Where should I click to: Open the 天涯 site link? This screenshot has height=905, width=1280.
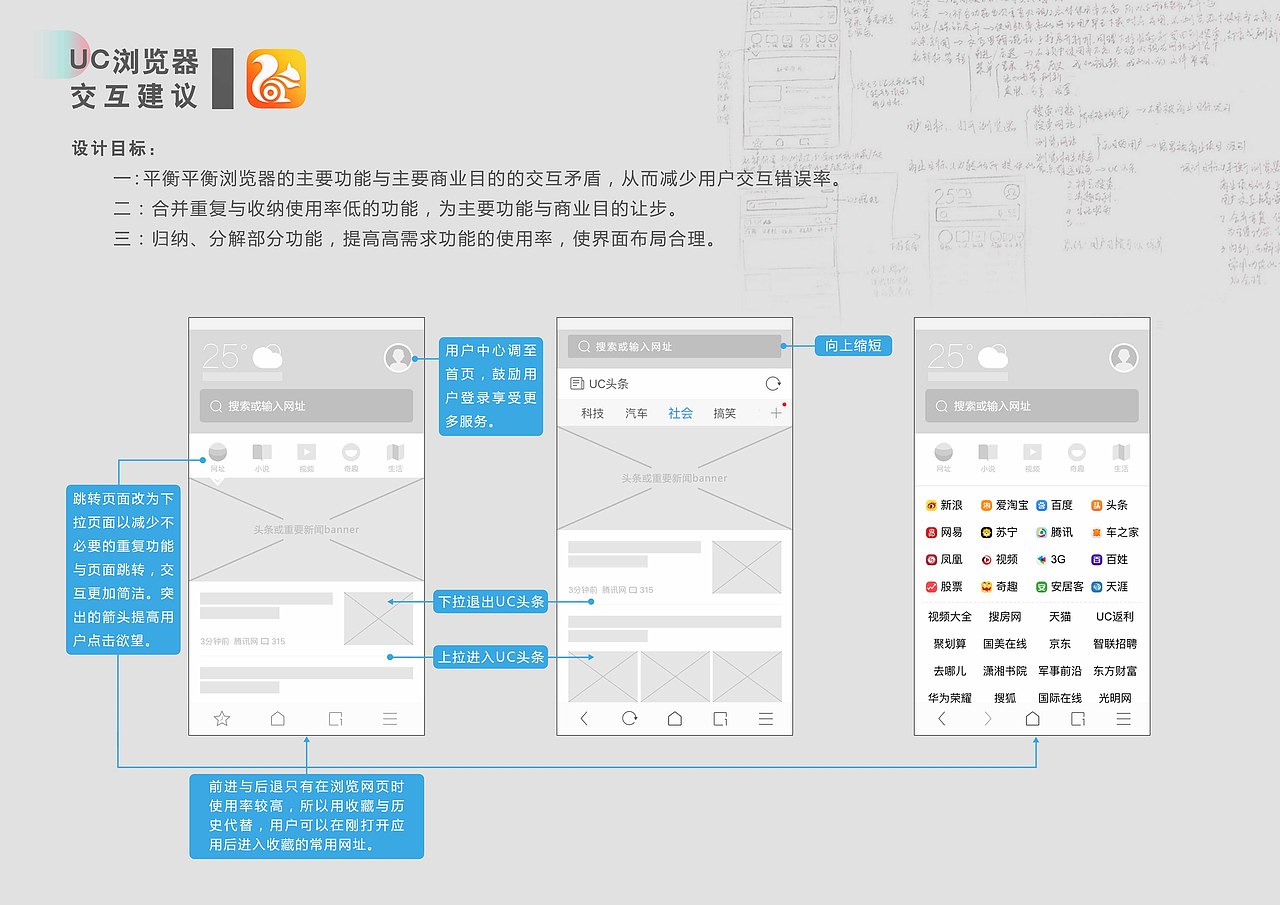click(1109, 586)
